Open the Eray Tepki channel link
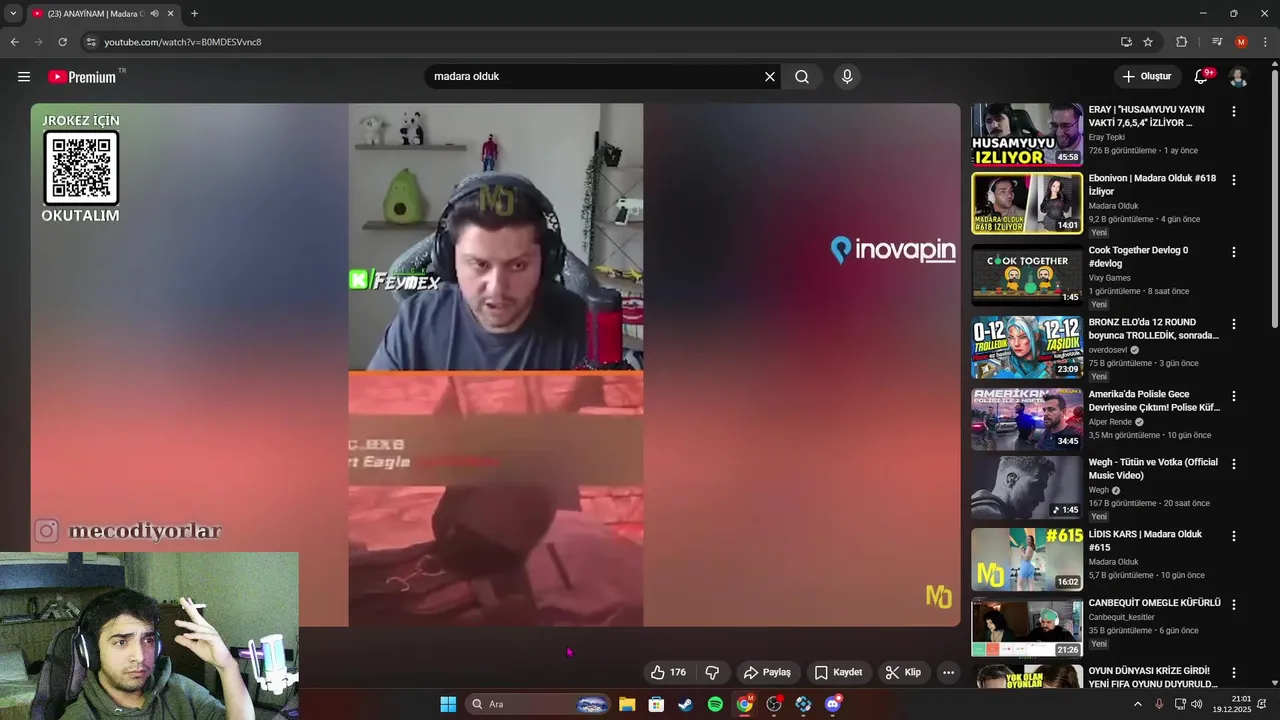 1106,137
